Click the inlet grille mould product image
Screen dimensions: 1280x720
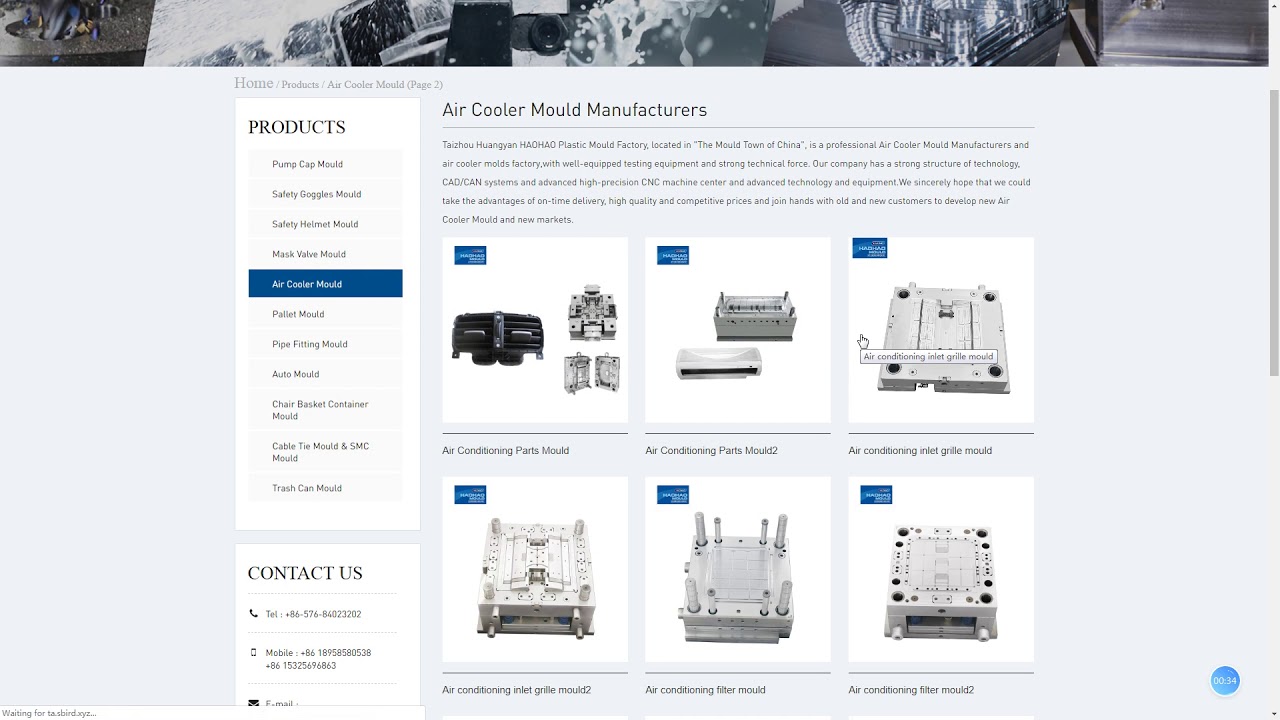(941, 330)
